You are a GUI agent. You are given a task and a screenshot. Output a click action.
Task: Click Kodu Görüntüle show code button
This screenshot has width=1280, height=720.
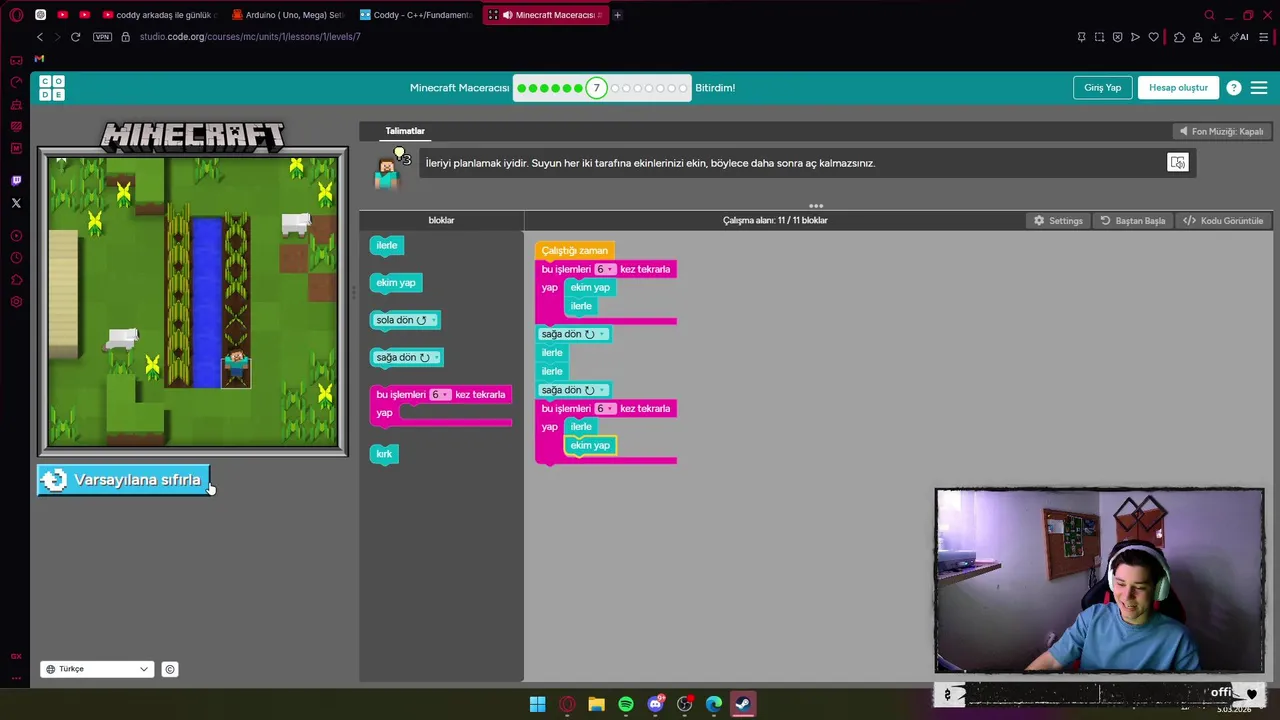point(1223,220)
